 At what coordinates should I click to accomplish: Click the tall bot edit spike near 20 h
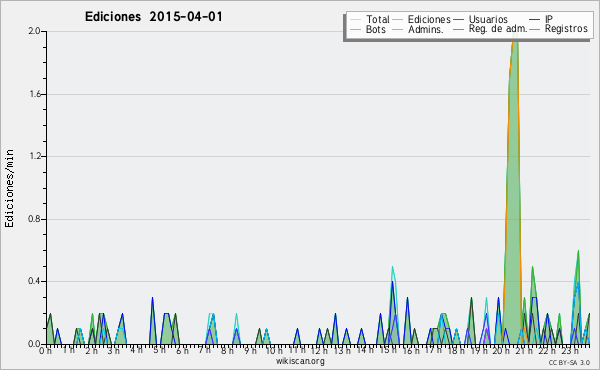coord(513,191)
